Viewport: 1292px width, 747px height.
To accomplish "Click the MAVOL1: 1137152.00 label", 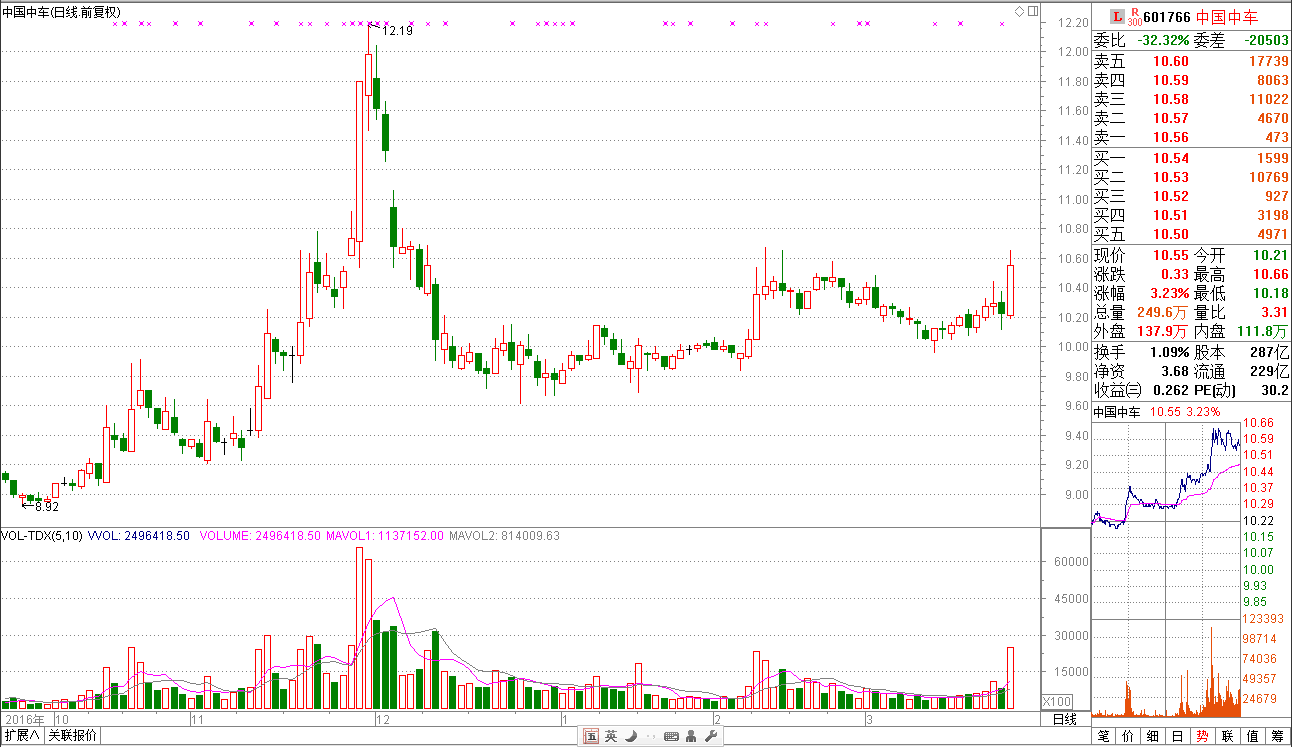I will [x=385, y=536].
